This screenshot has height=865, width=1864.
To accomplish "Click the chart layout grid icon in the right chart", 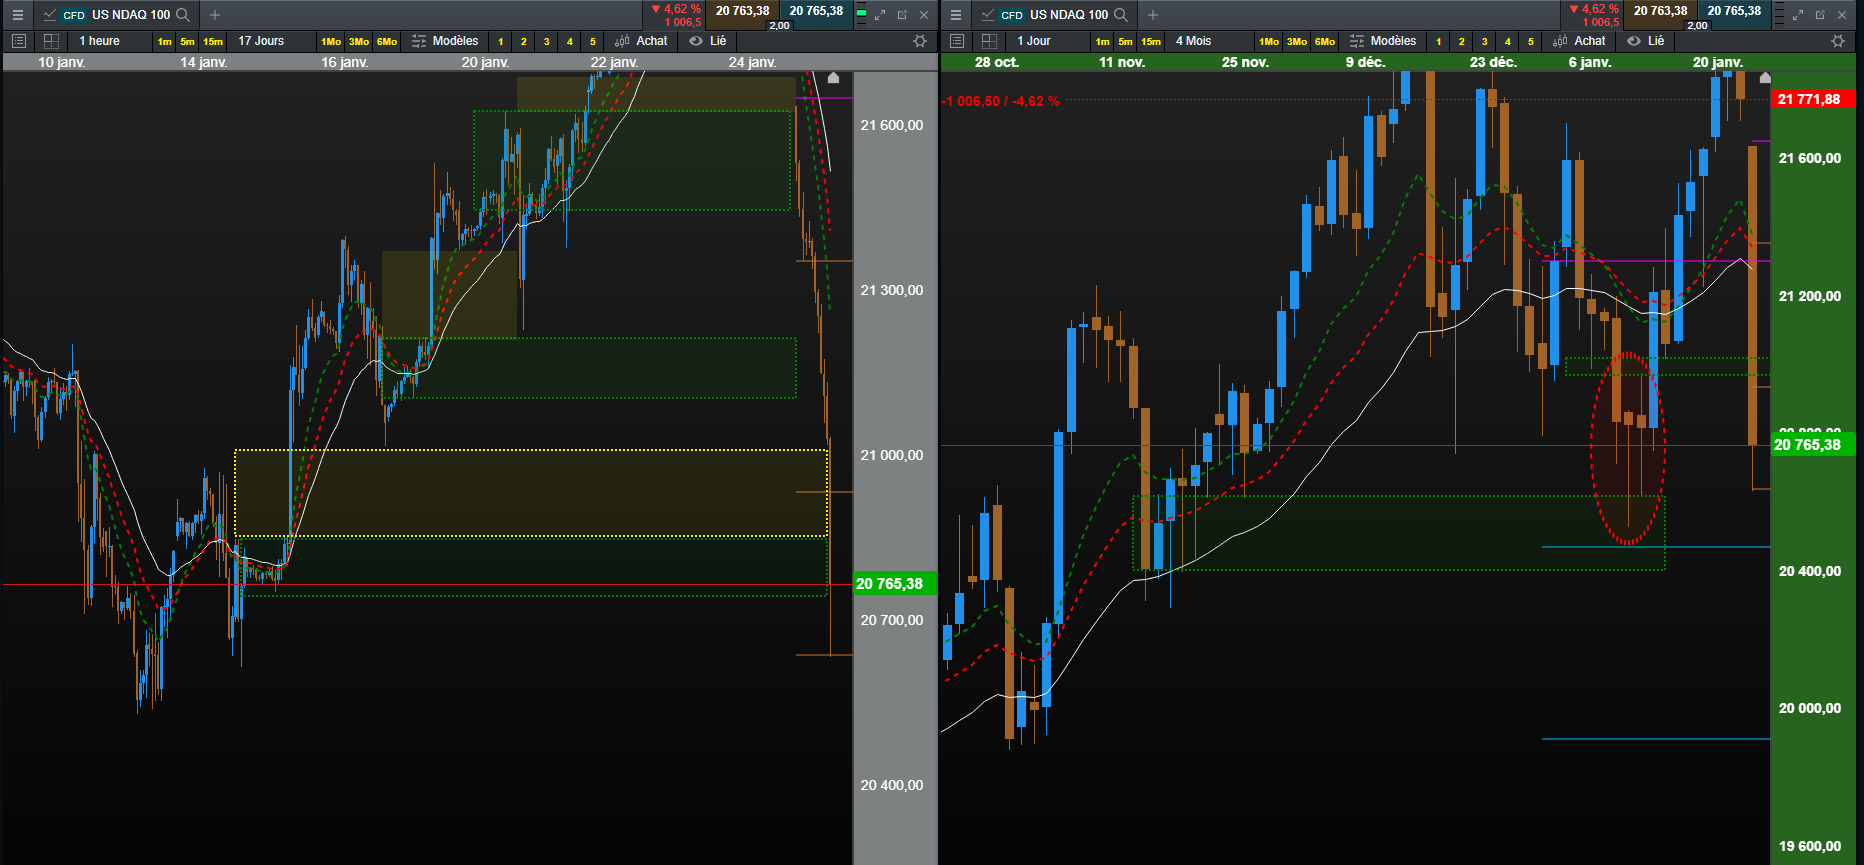I will click(x=989, y=41).
